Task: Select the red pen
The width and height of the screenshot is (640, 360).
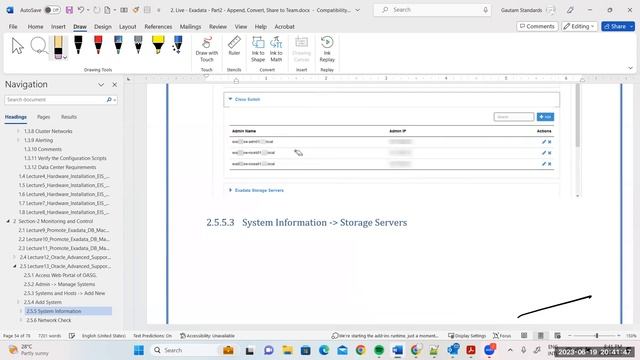Action: point(98,45)
